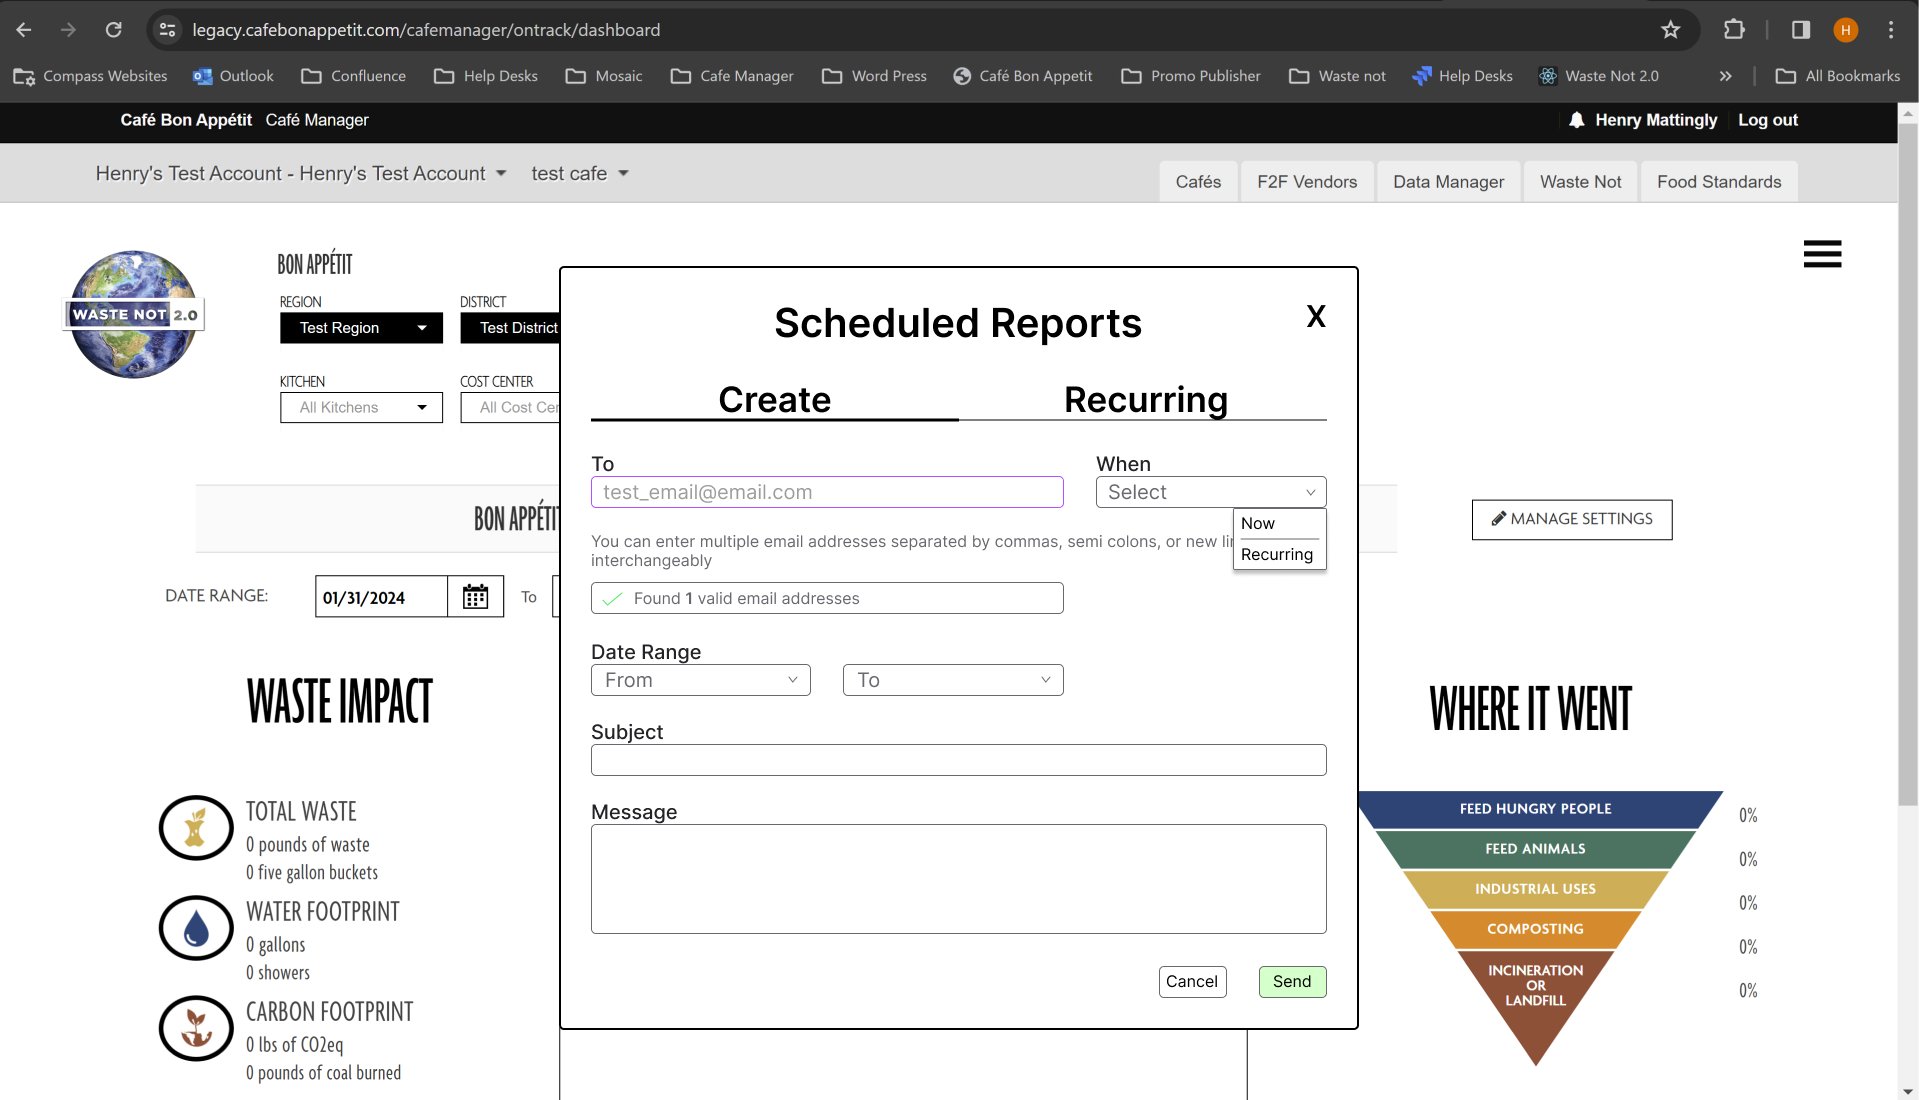Switch to the Recurring tab
The image size is (1919, 1100).
[1146, 399]
